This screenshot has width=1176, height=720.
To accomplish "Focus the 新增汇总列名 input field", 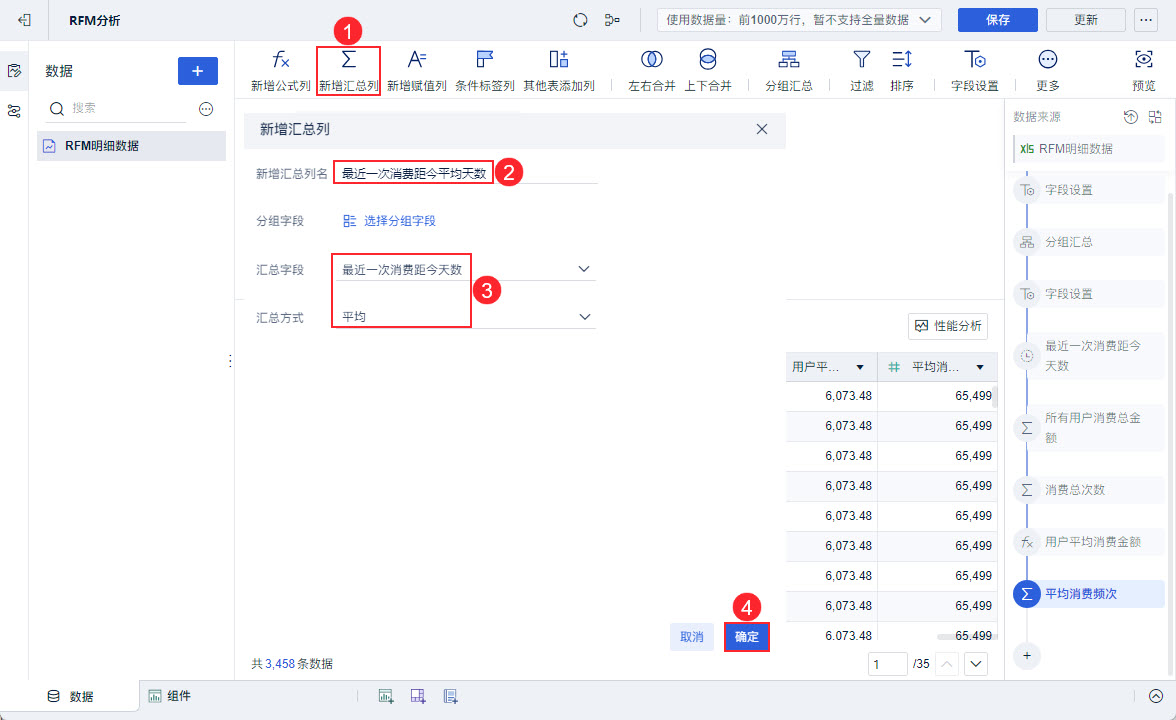I will tap(466, 173).
